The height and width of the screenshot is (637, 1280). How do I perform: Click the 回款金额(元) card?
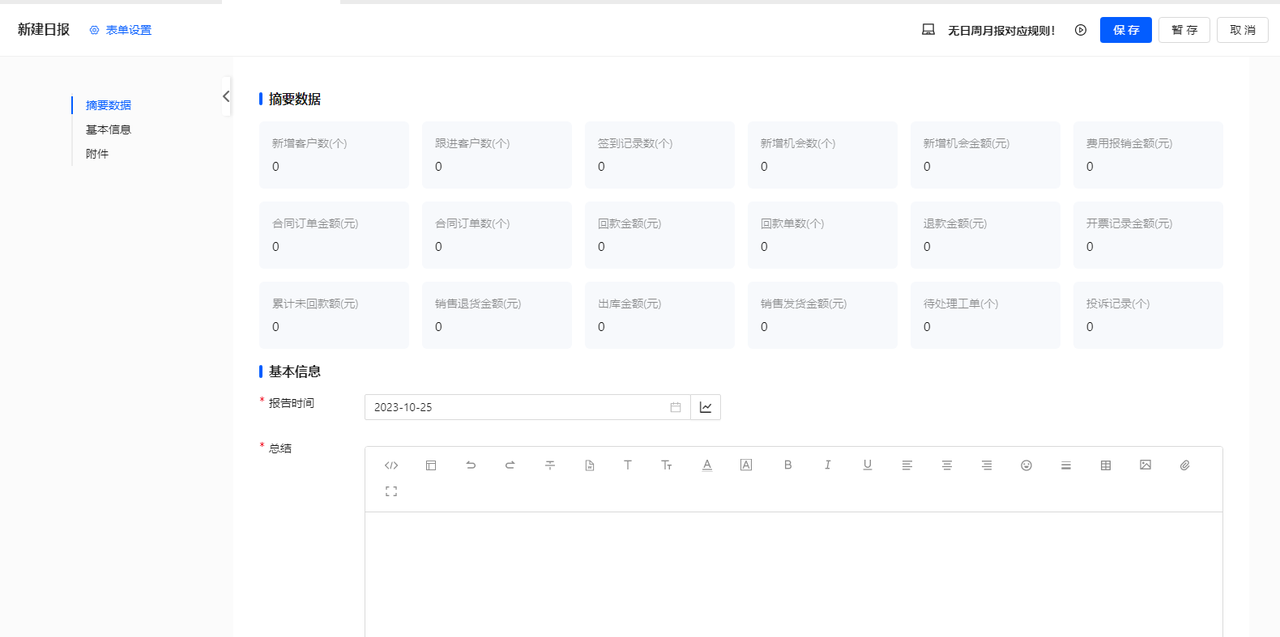coord(660,235)
